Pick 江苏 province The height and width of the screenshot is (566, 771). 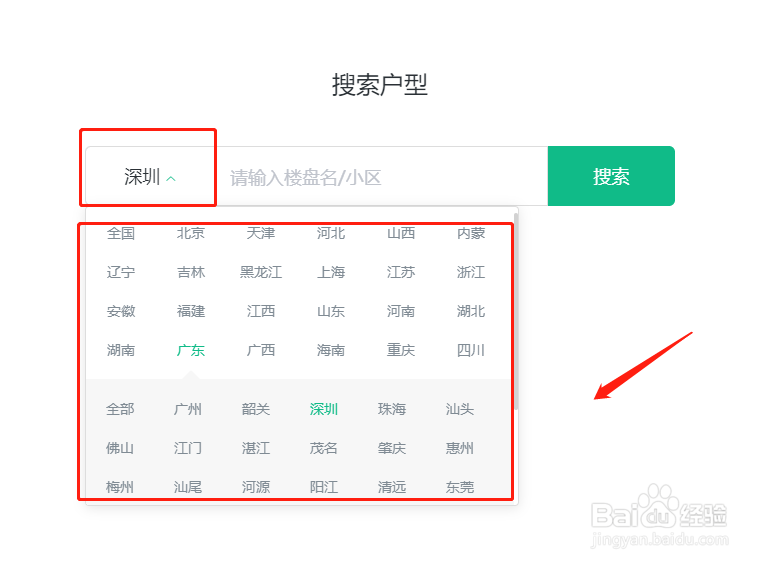click(x=401, y=272)
